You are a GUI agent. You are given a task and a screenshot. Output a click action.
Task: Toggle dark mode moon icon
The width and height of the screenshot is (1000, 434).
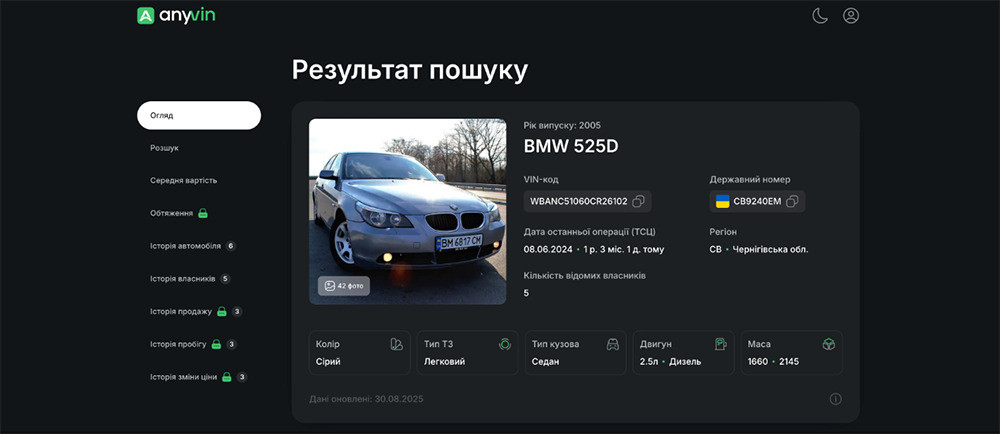(x=820, y=16)
